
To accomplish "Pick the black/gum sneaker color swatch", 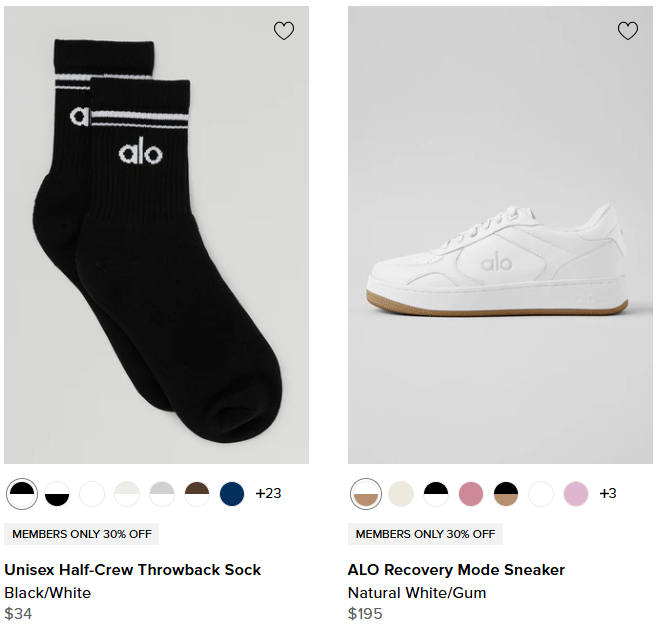I will point(506,493).
